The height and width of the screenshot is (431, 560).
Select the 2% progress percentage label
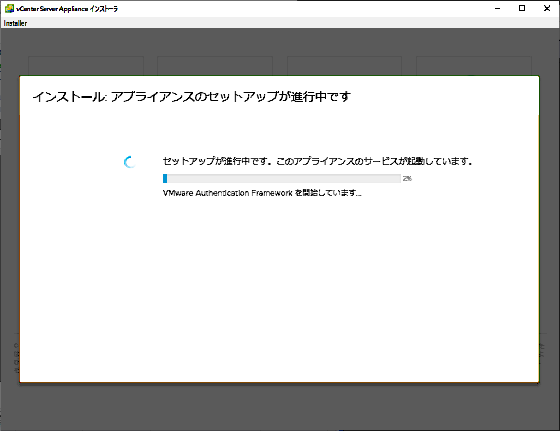click(407, 179)
